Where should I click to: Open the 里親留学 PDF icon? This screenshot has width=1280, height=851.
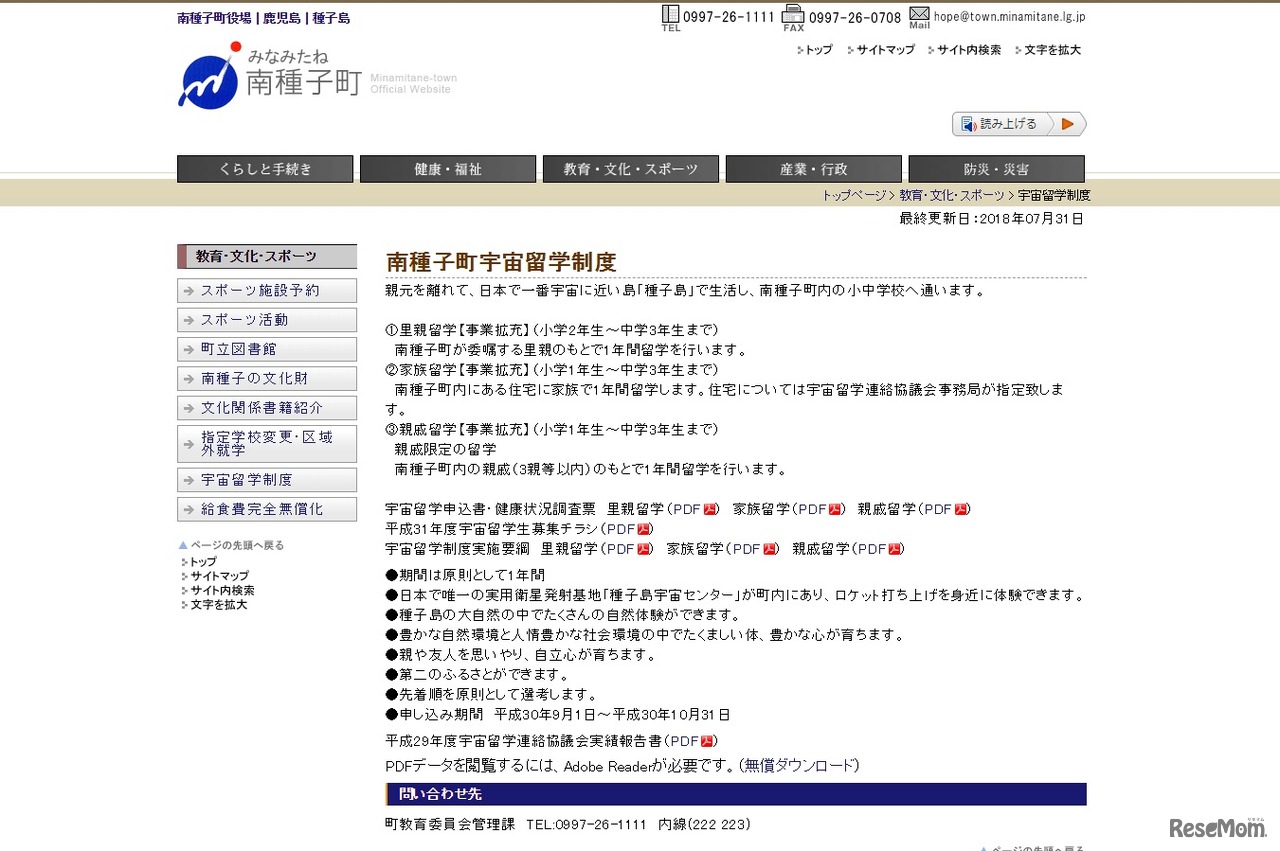(707, 508)
